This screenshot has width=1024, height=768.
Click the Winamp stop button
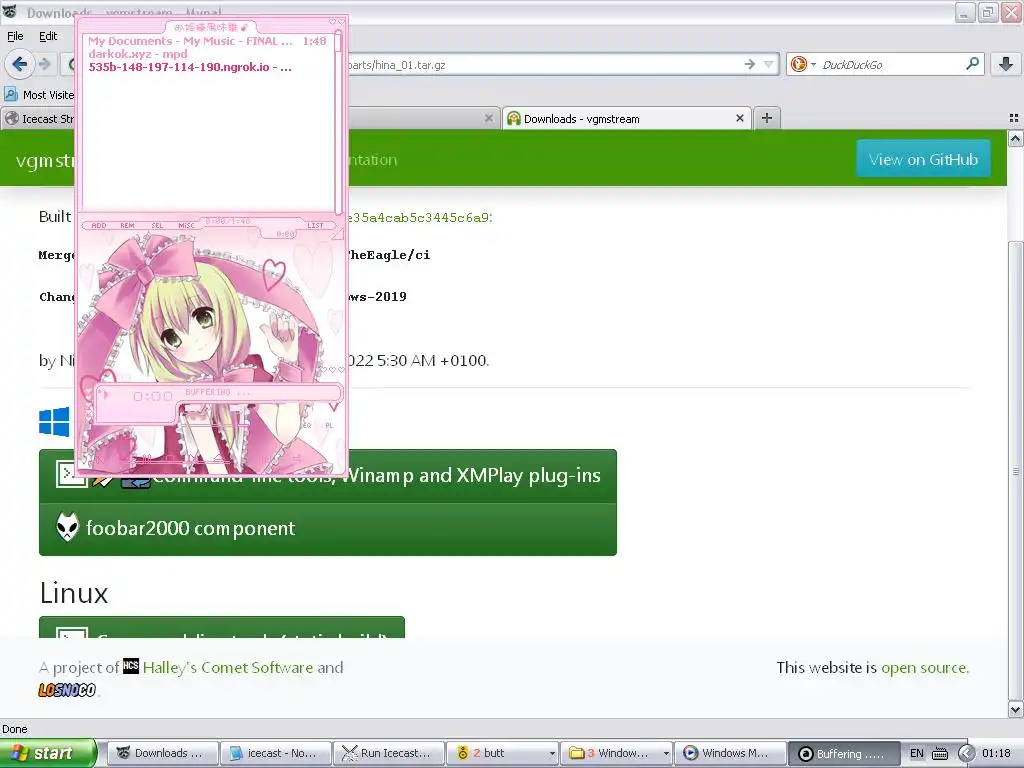(x=170, y=459)
